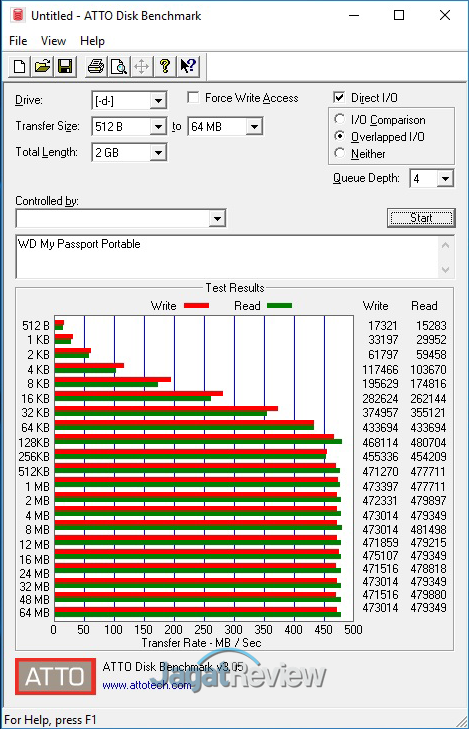Open the Help menu

pos(92,41)
